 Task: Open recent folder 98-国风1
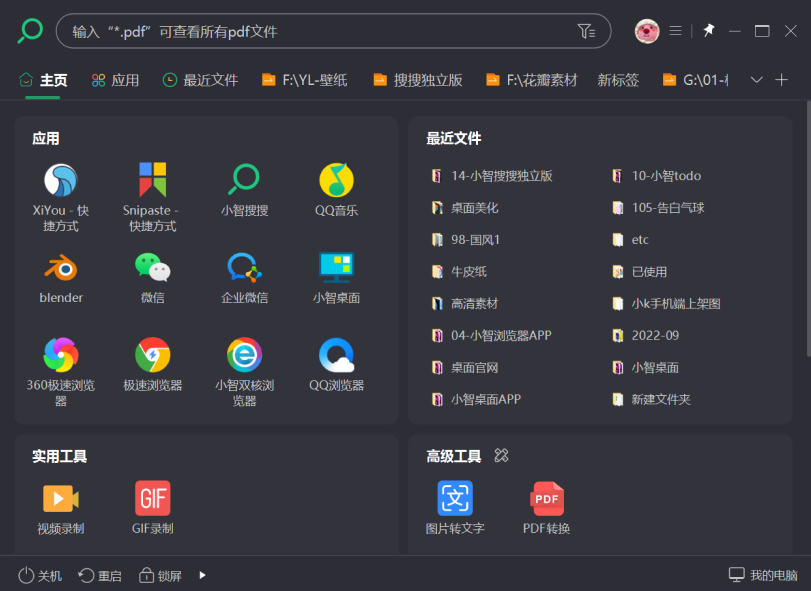pos(465,240)
